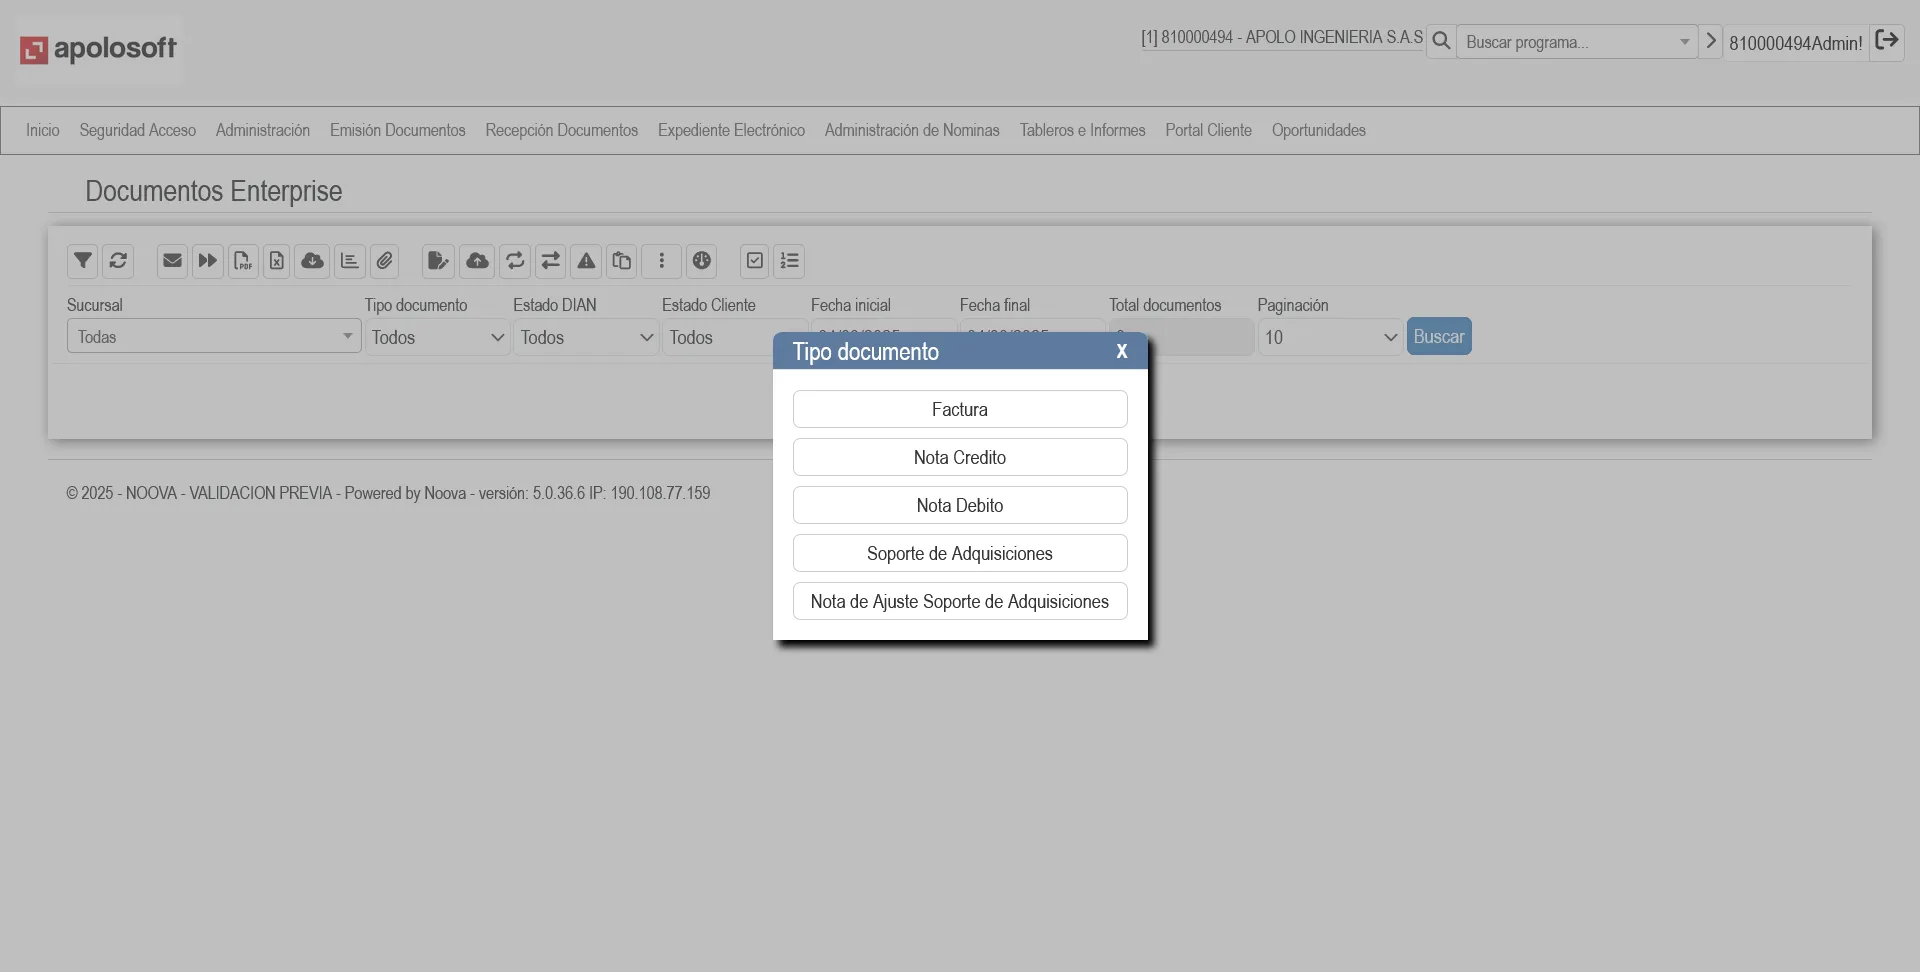The height and width of the screenshot is (972, 1920).
Task: Open the Tableros e Informes menu
Action: pyautogui.click(x=1082, y=130)
